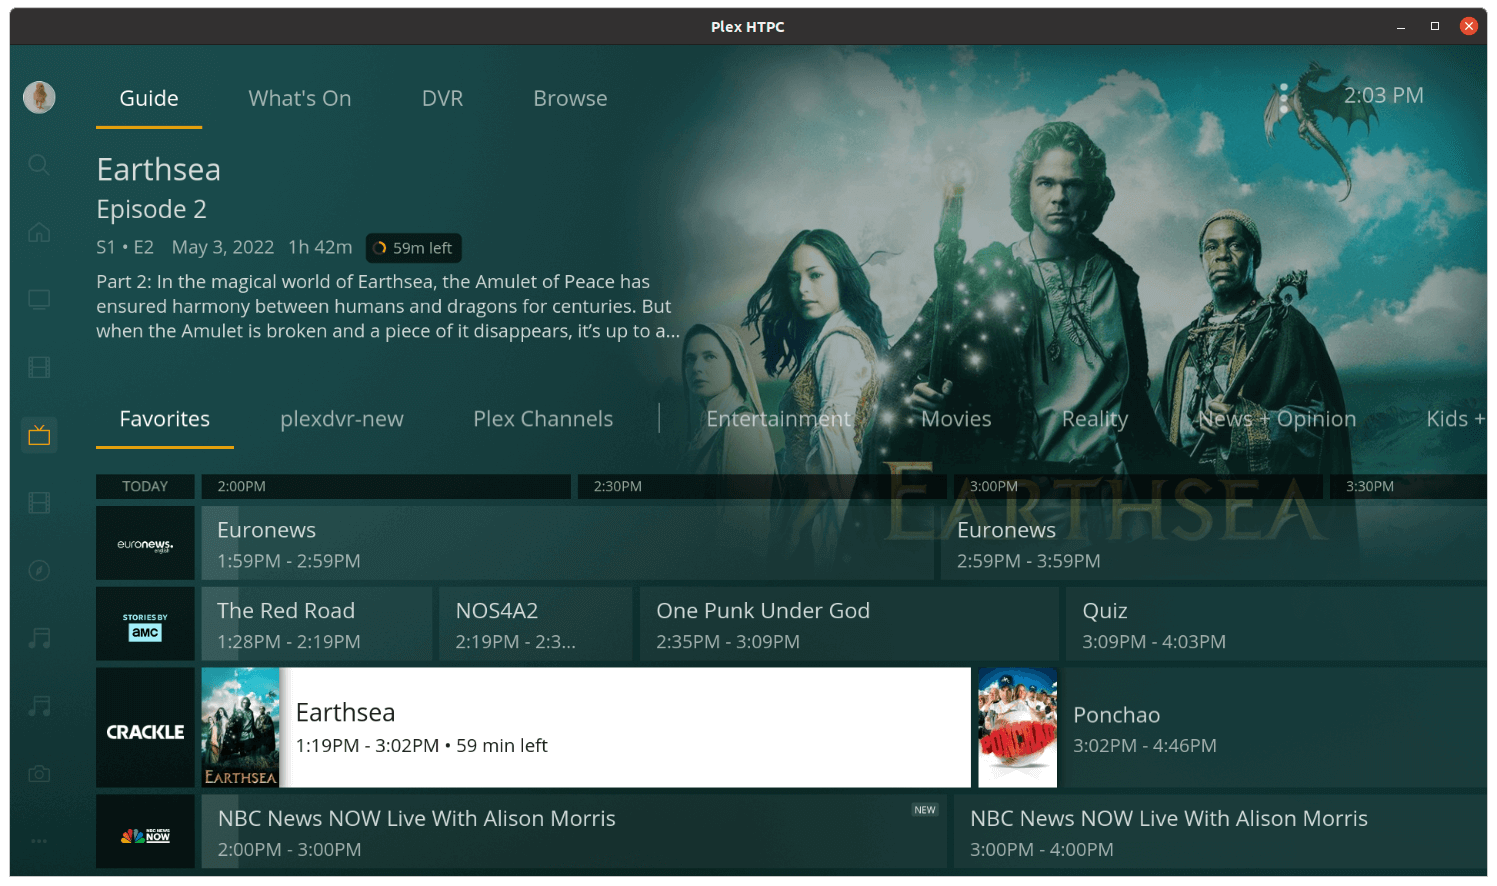Select the plexdvr-new channel source
Image resolution: width=1497 pixels, height=886 pixels.
tap(342, 419)
